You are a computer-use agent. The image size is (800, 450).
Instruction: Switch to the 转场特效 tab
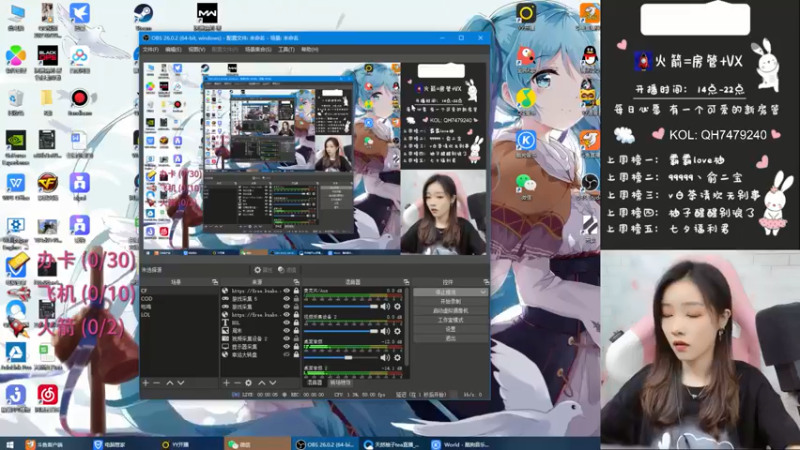coord(340,383)
